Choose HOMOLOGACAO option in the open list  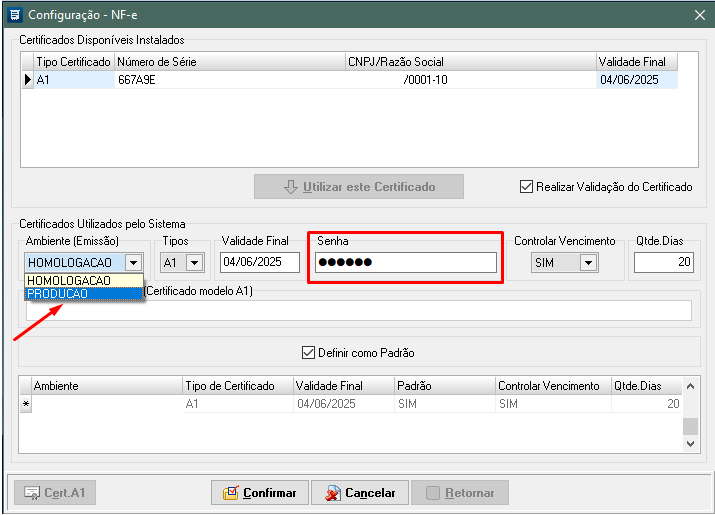[83, 281]
